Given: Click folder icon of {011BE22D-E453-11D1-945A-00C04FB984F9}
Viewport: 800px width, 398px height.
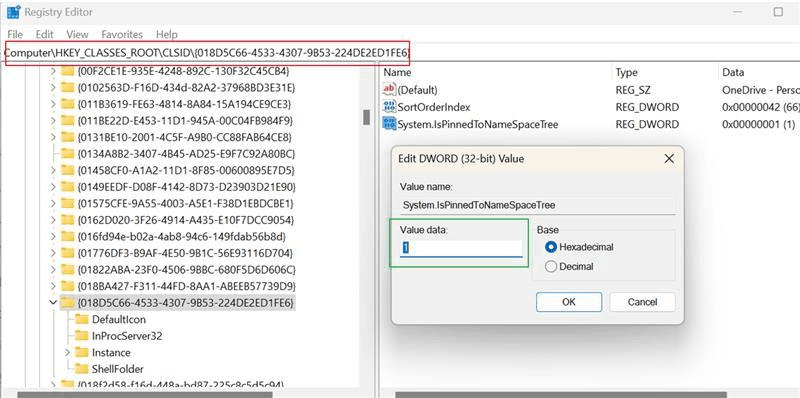Looking at the screenshot, I should click(67, 121).
